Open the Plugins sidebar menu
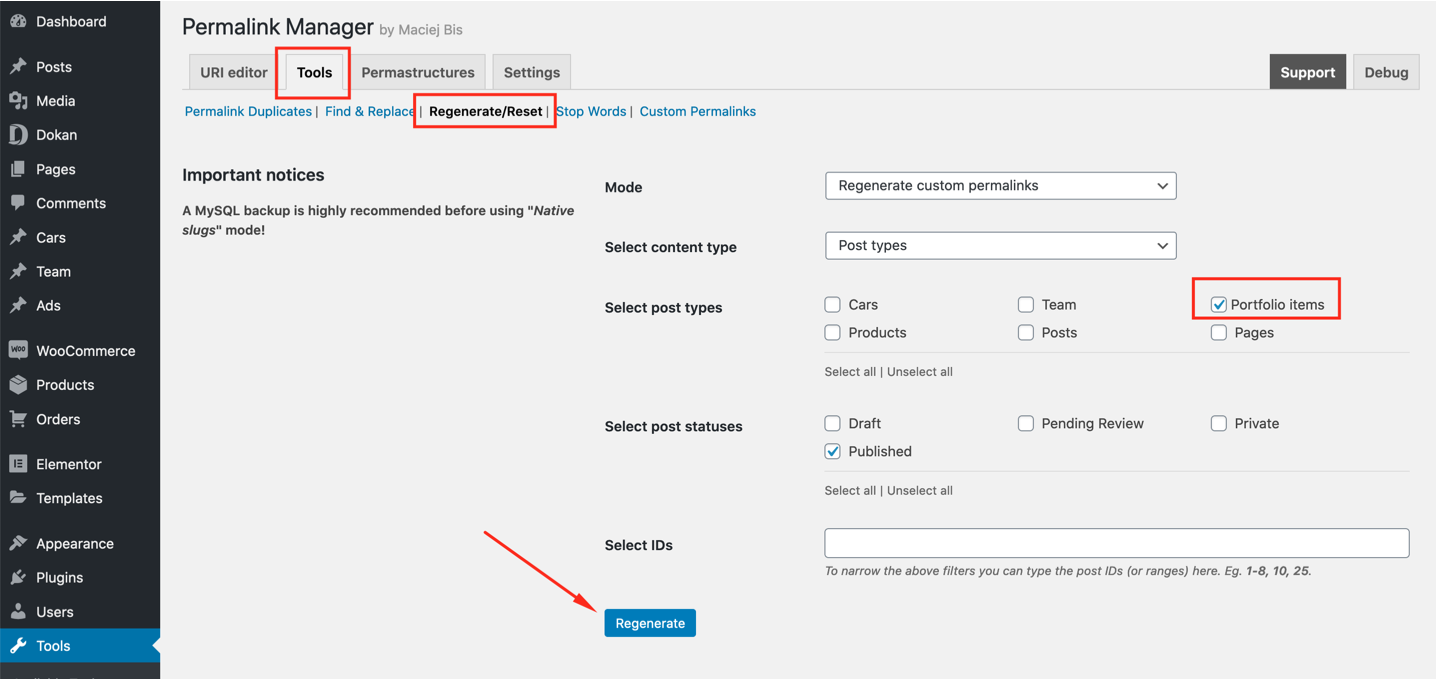 80,578
